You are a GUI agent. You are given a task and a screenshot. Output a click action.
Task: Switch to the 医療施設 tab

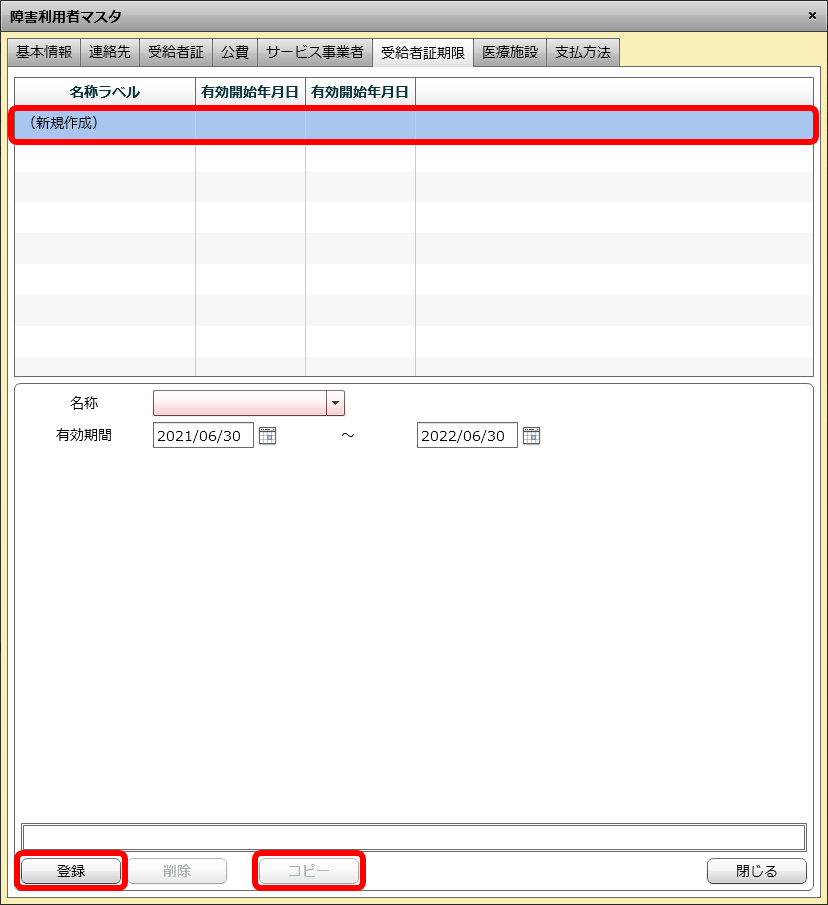point(510,52)
